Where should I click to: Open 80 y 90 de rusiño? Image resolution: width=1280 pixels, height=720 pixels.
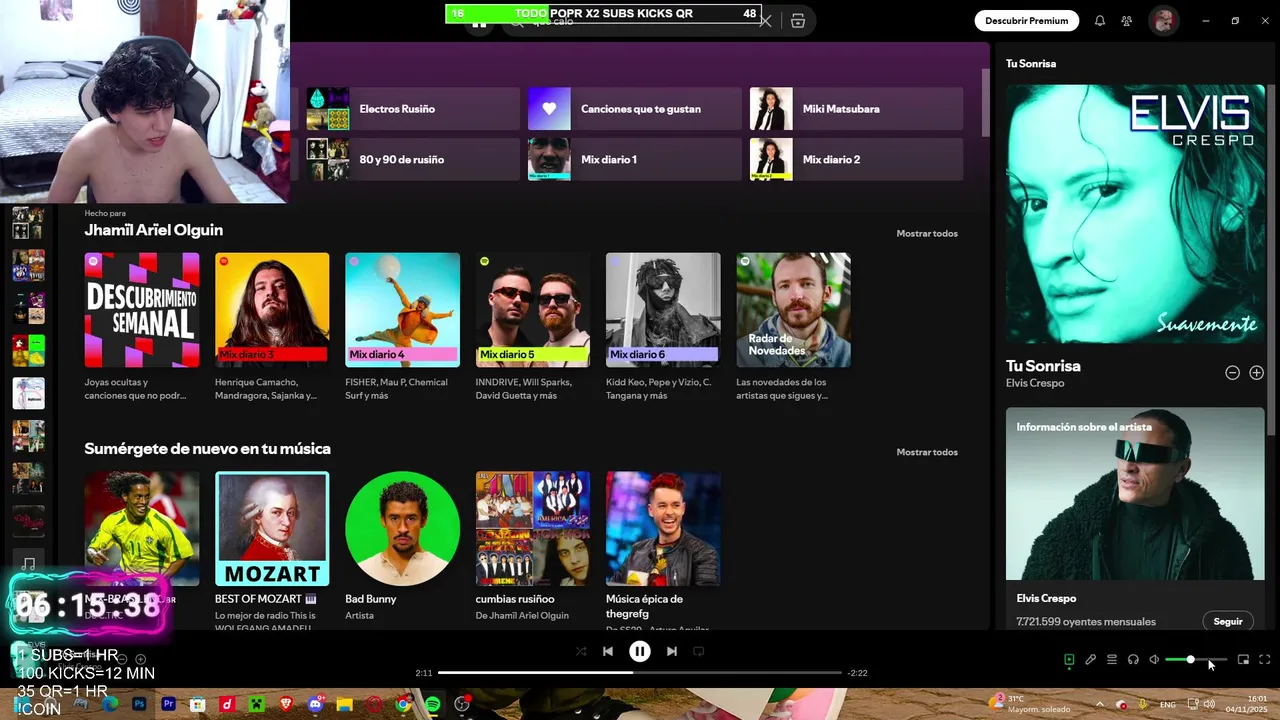click(x=413, y=159)
